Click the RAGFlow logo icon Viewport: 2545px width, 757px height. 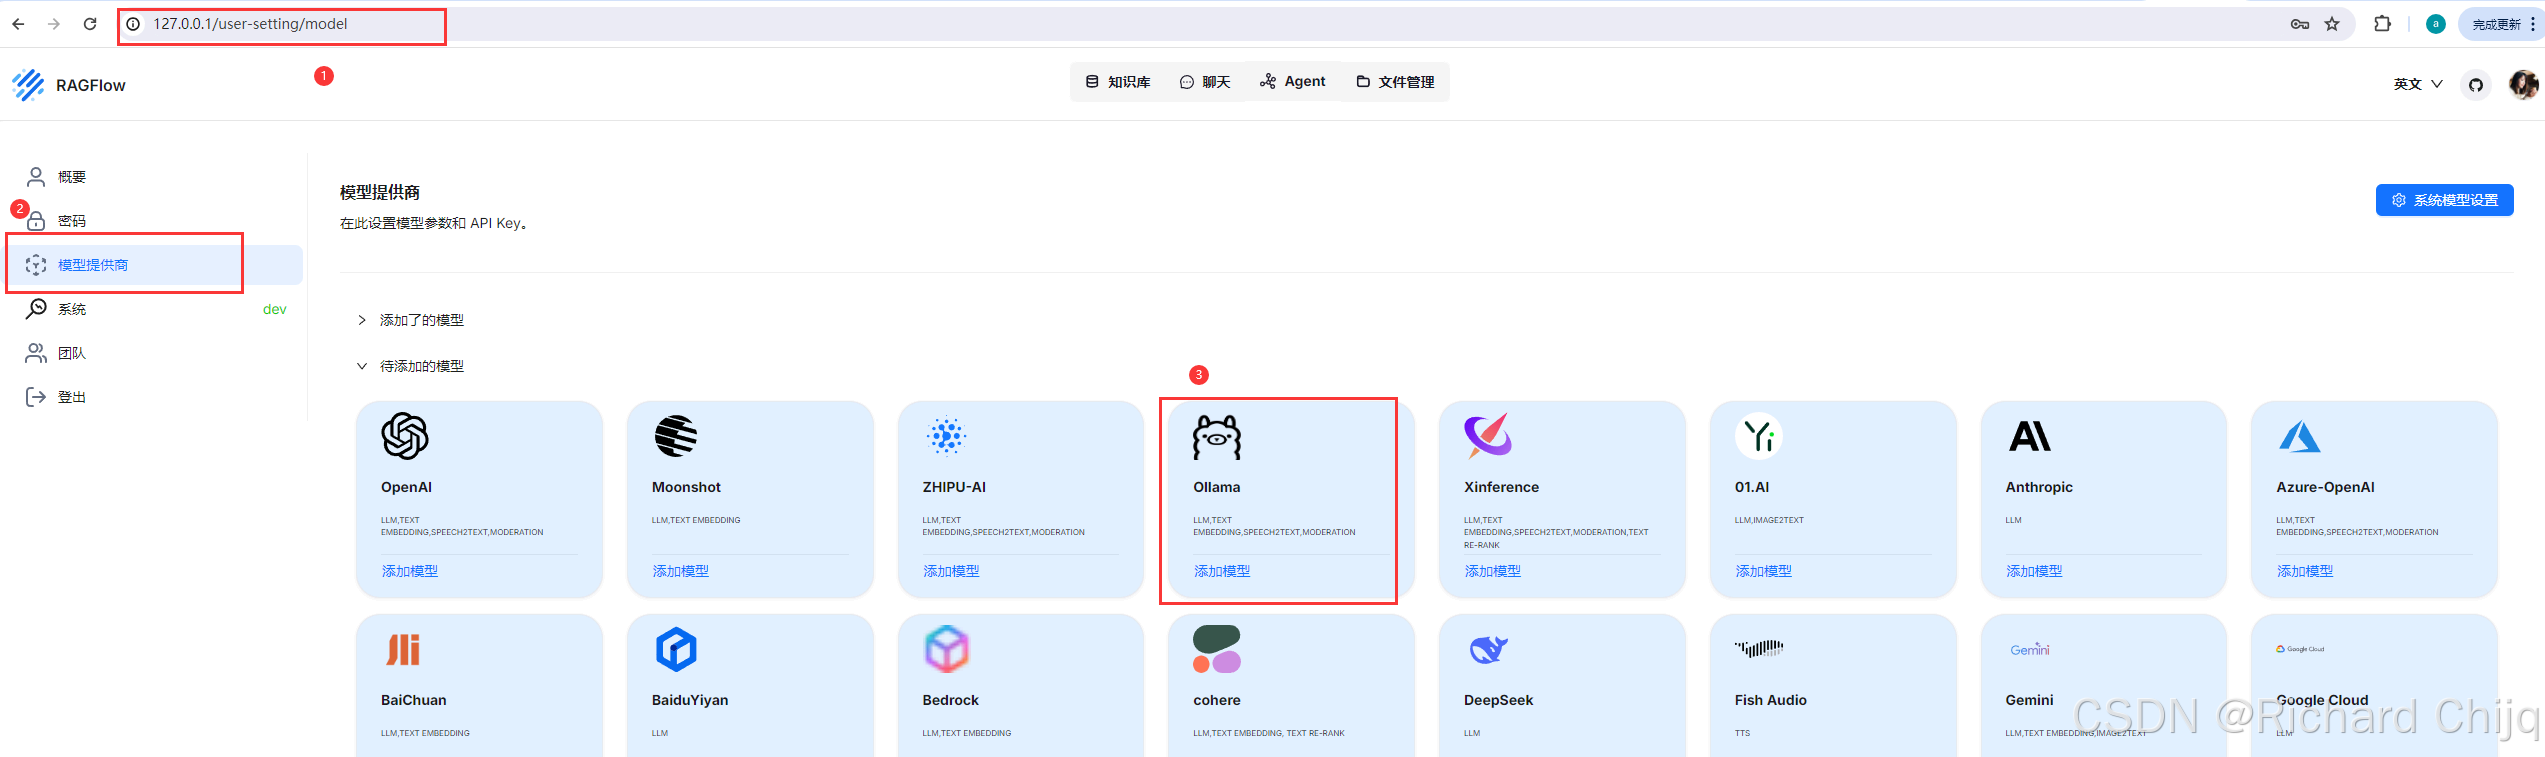click(x=28, y=85)
